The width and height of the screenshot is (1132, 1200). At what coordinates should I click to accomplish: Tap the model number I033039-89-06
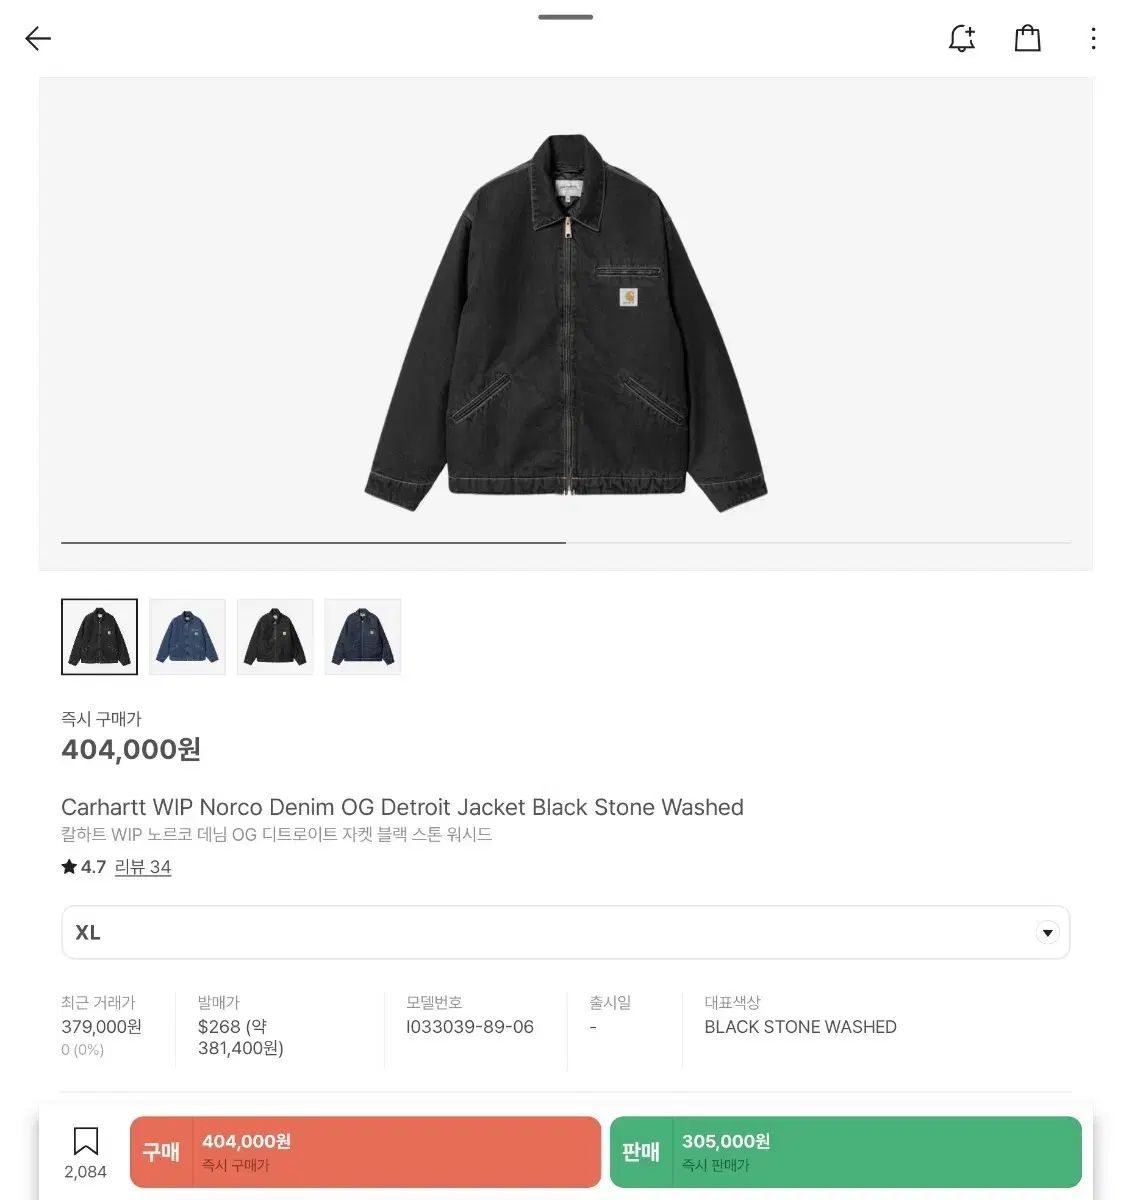point(470,1027)
